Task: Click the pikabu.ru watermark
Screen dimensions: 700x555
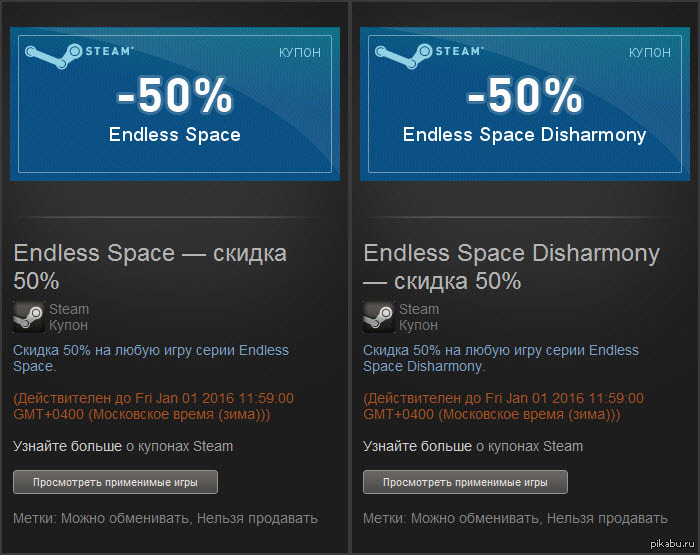Action: pos(672,544)
